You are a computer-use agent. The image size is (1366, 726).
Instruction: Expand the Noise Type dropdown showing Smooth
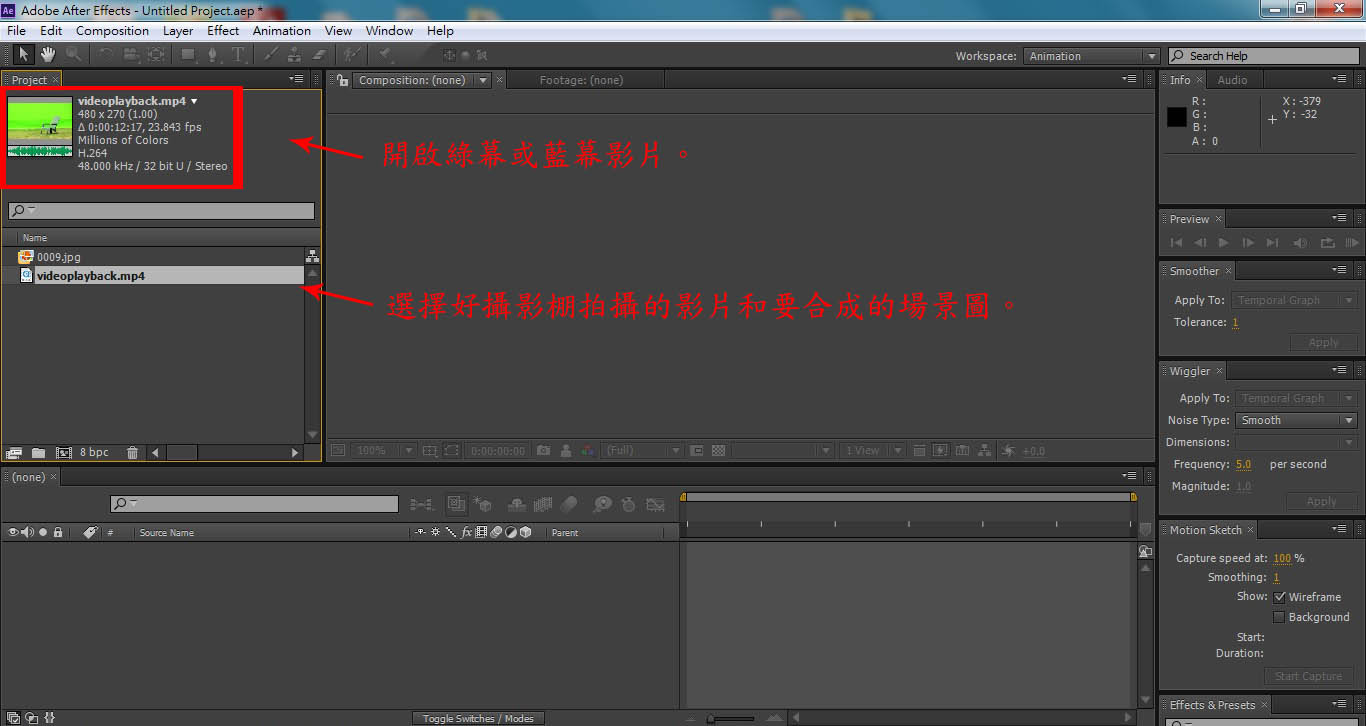tap(1295, 420)
